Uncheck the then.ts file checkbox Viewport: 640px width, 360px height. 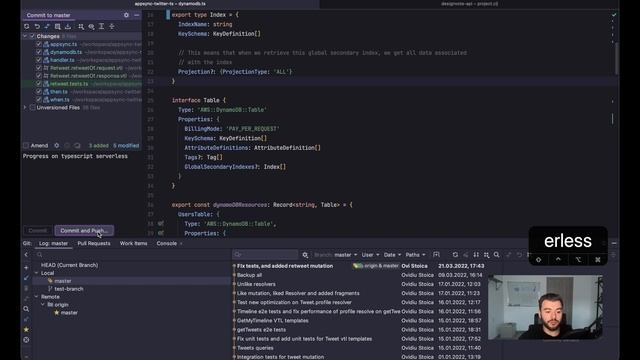[x=39, y=92]
